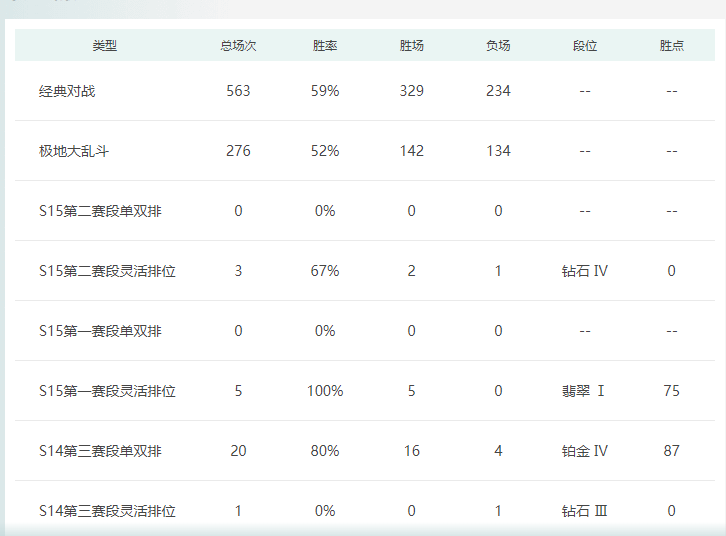Viewport: 726px width, 536px height.
Task: Click the 100% win rate cell
Action: tap(325, 391)
